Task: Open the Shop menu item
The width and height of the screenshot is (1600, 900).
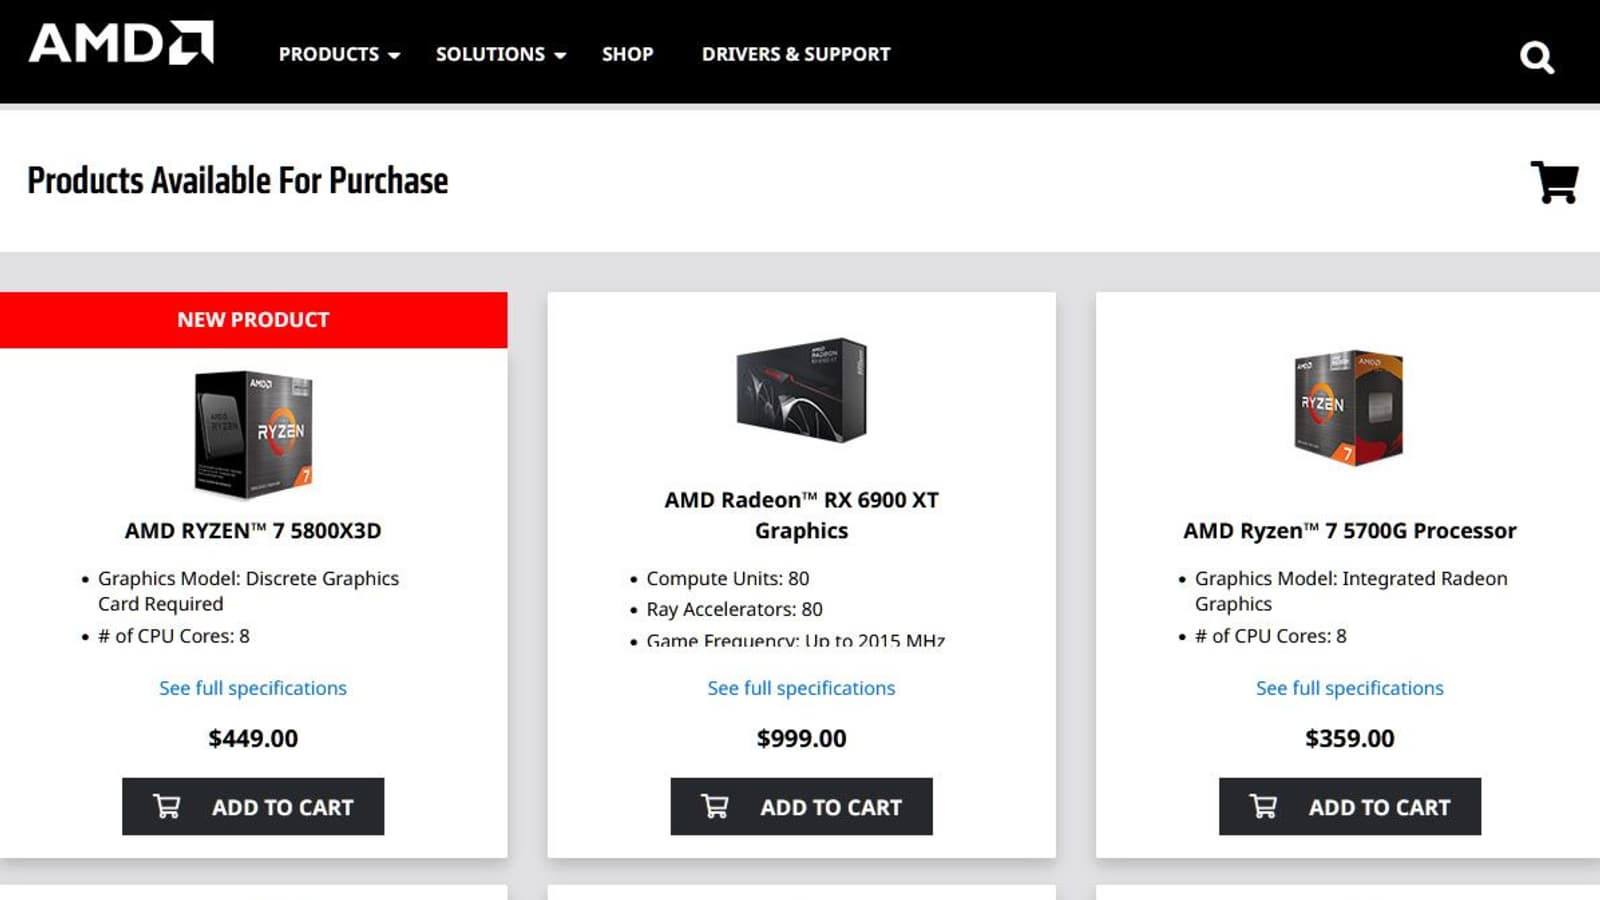Action: tap(627, 54)
